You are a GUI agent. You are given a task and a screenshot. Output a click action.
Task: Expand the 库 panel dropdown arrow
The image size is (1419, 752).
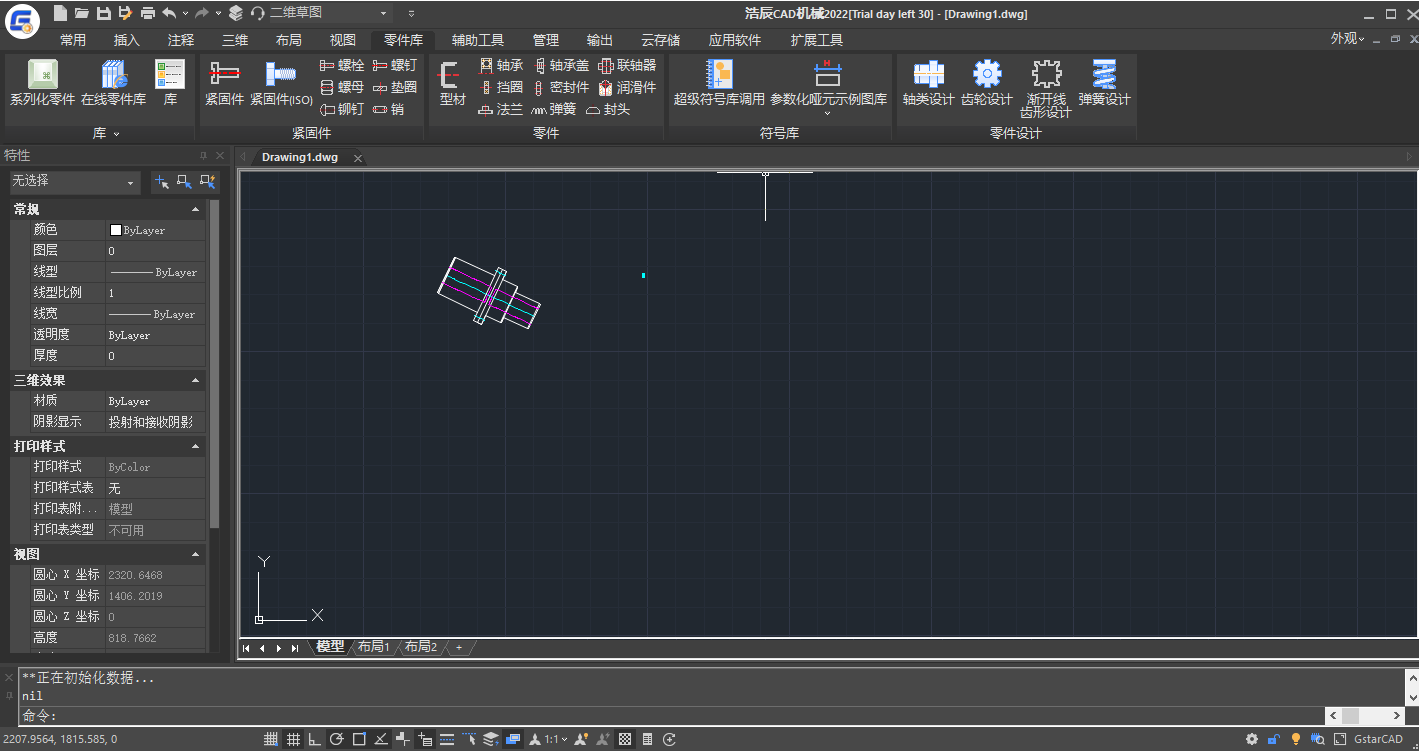click(116, 134)
